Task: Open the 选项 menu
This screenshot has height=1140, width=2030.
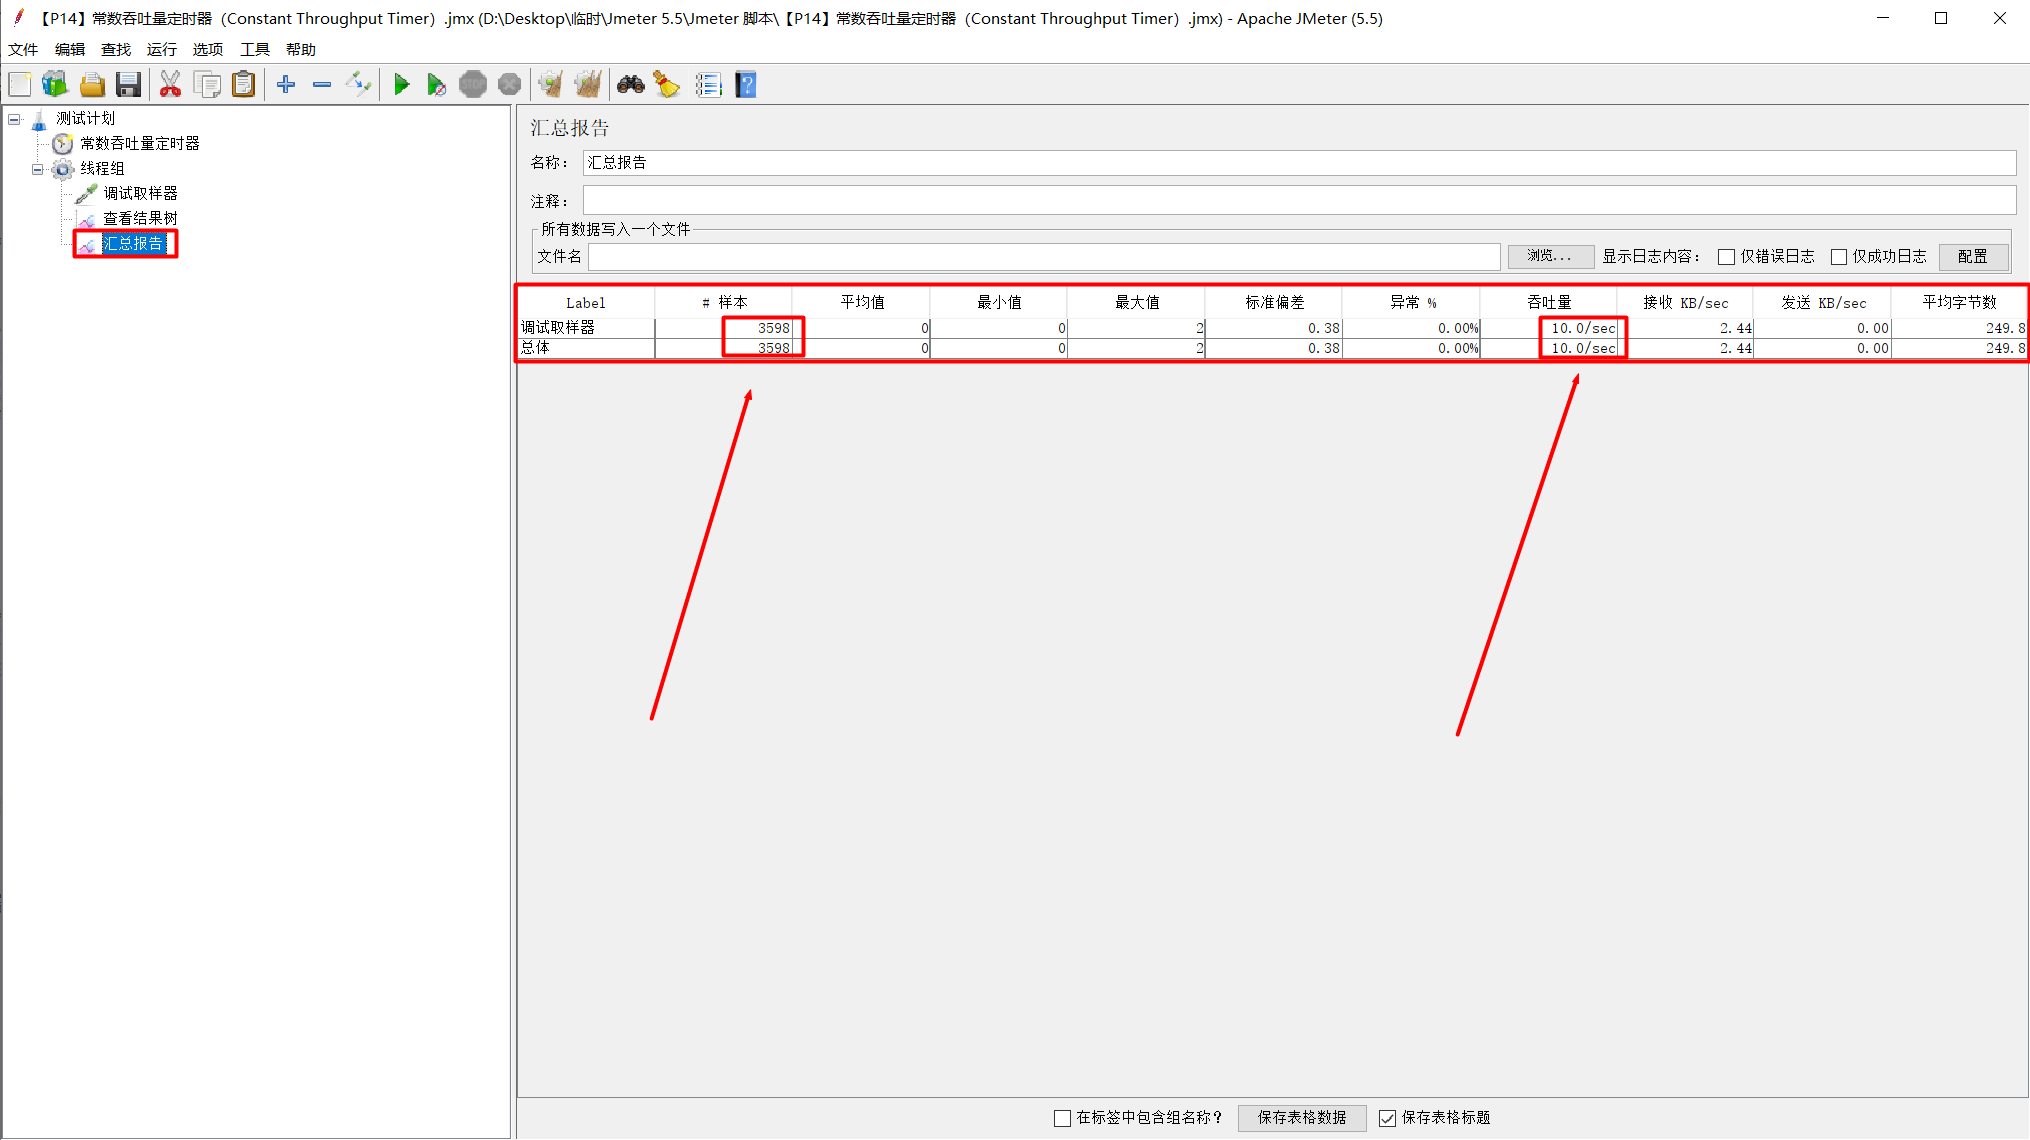Action: coord(207,49)
